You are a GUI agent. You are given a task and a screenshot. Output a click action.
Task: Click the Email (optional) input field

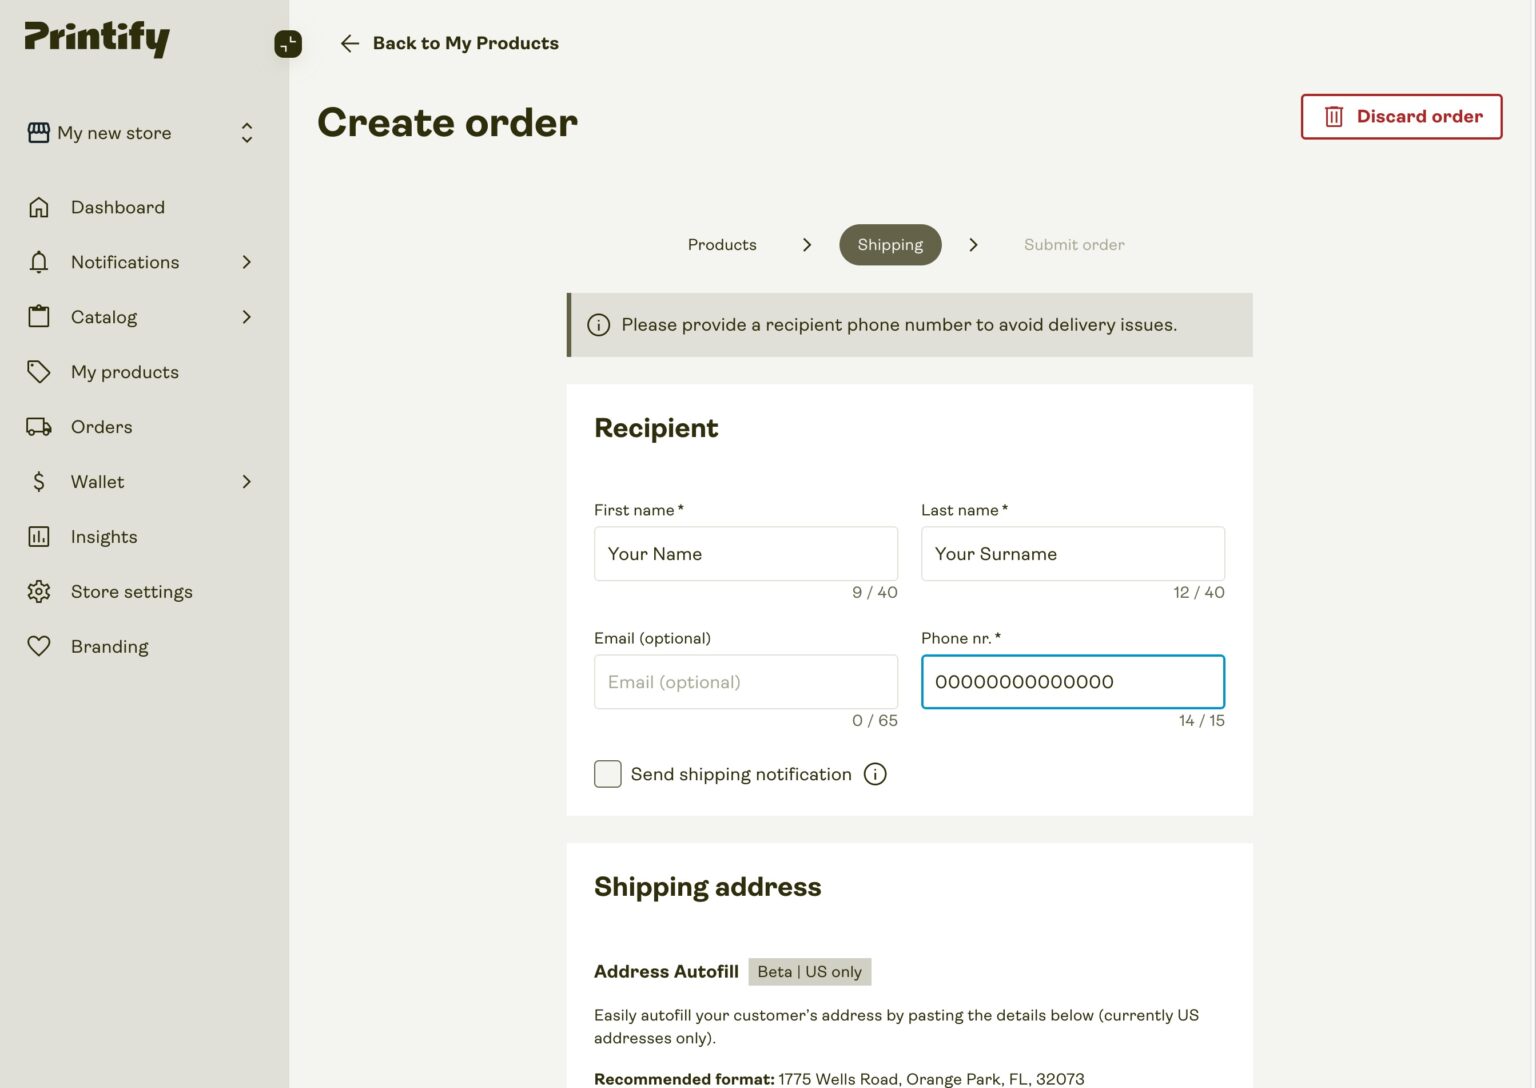745,682
